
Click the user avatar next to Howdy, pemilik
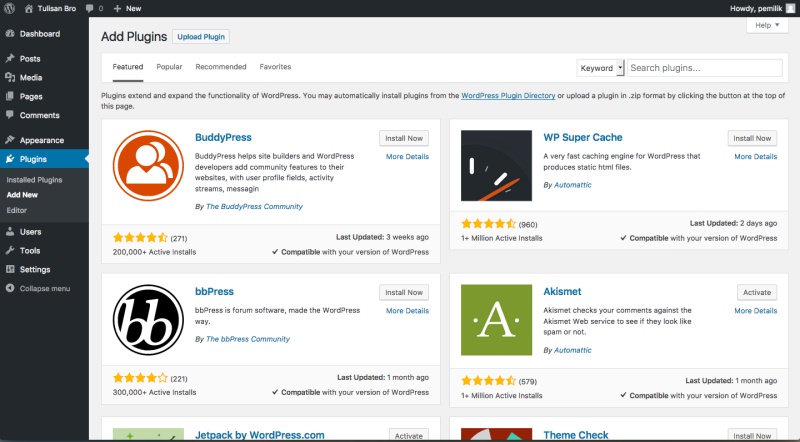(x=790, y=8)
